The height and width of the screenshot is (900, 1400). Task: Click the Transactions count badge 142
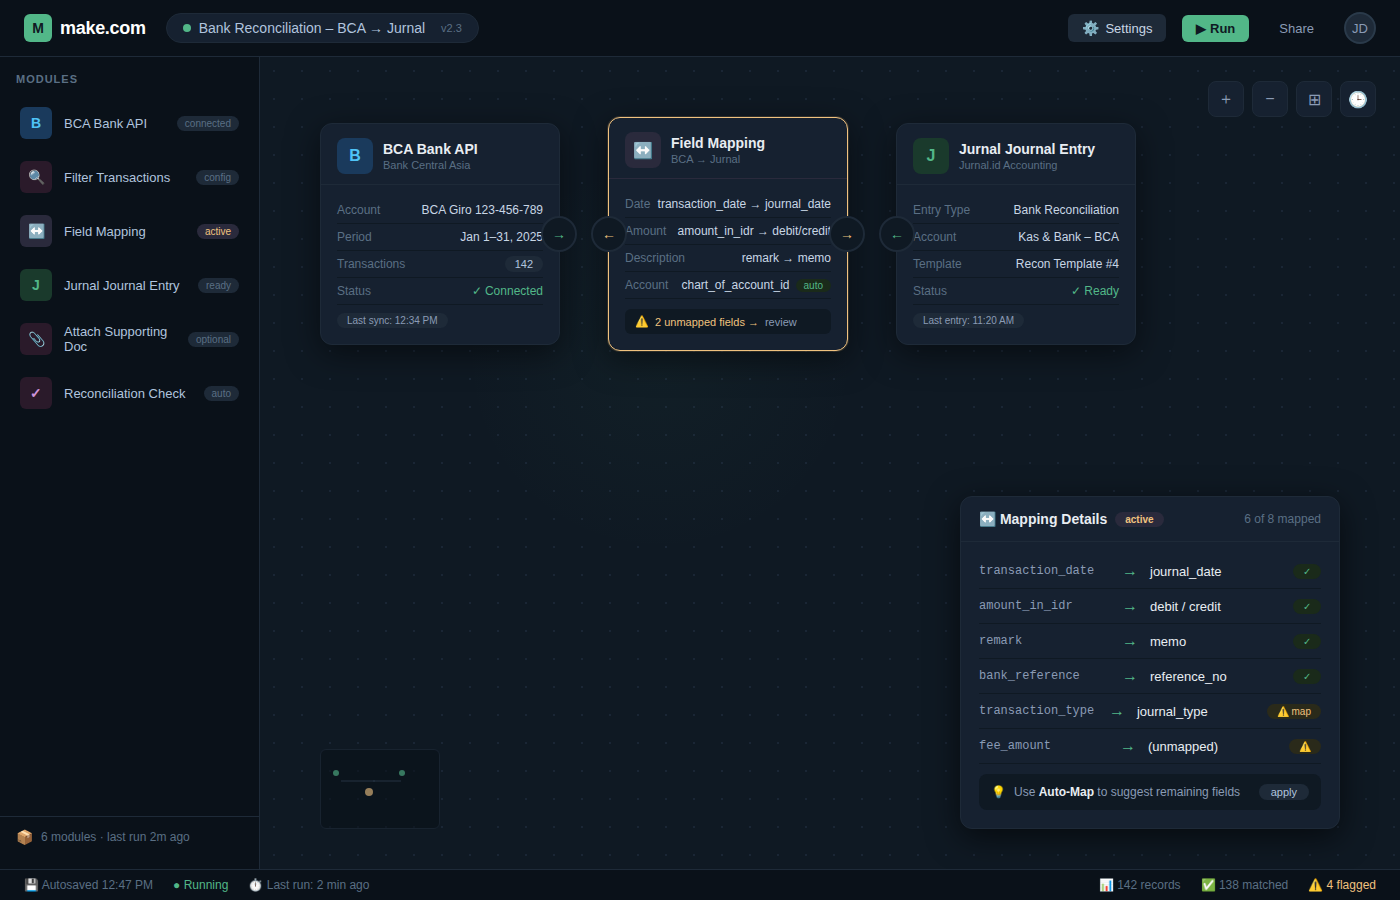click(x=524, y=264)
